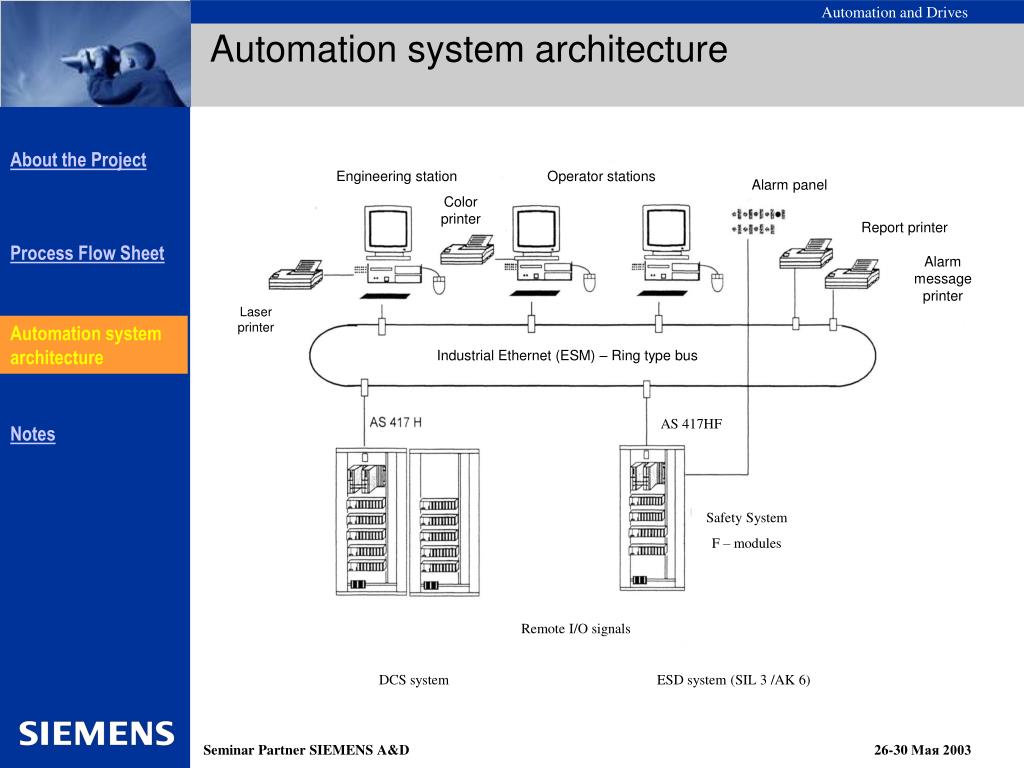Screen dimensions: 1024x768
Task: Click the '26-30 Мая 2003' date text
Action: pyautogui.click(x=922, y=750)
